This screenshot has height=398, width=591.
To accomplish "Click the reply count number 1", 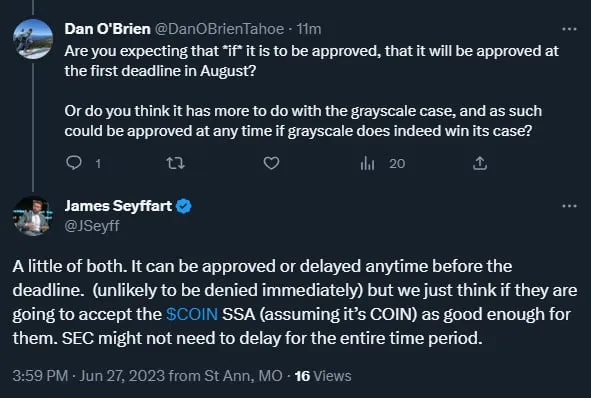I will [98, 164].
